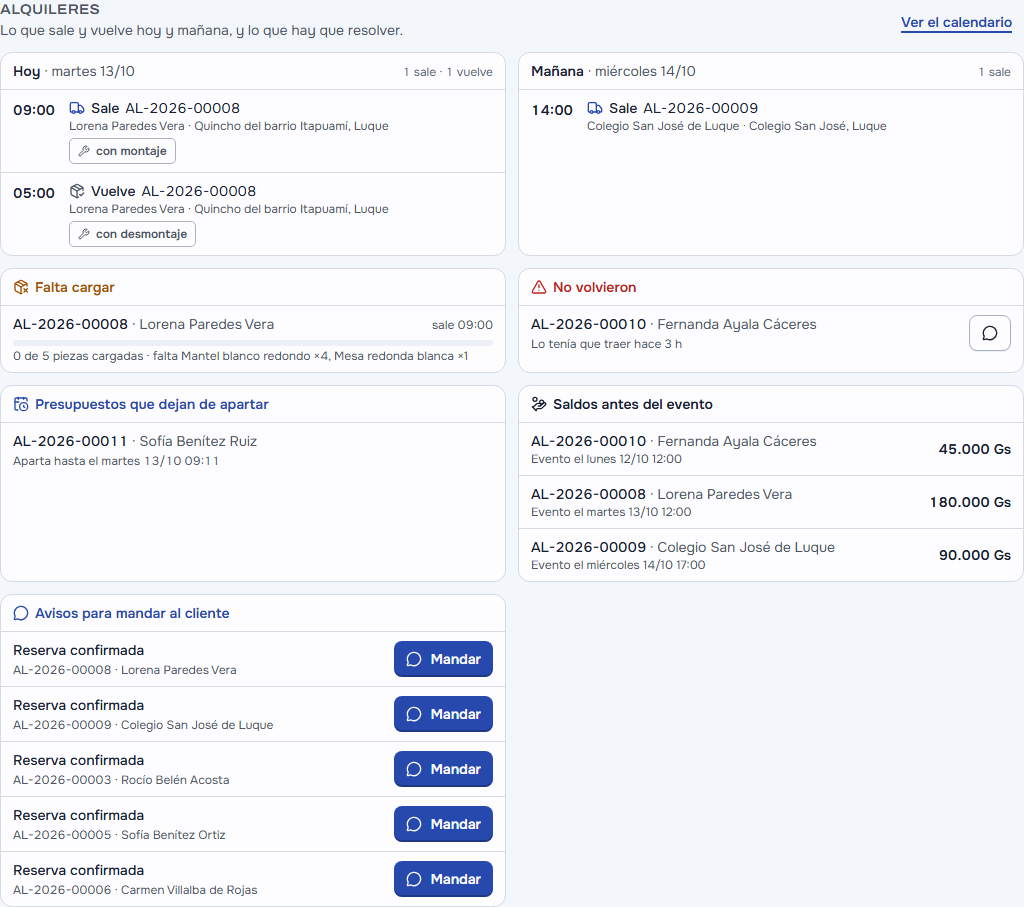Click 'Evento el miércoles 14/10 17:00' text
This screenshot has height=907, width=1024.
(618, 565)
